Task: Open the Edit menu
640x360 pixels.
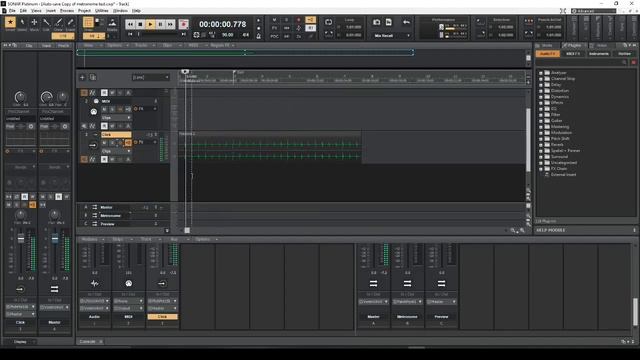Action: coord(23,11)
